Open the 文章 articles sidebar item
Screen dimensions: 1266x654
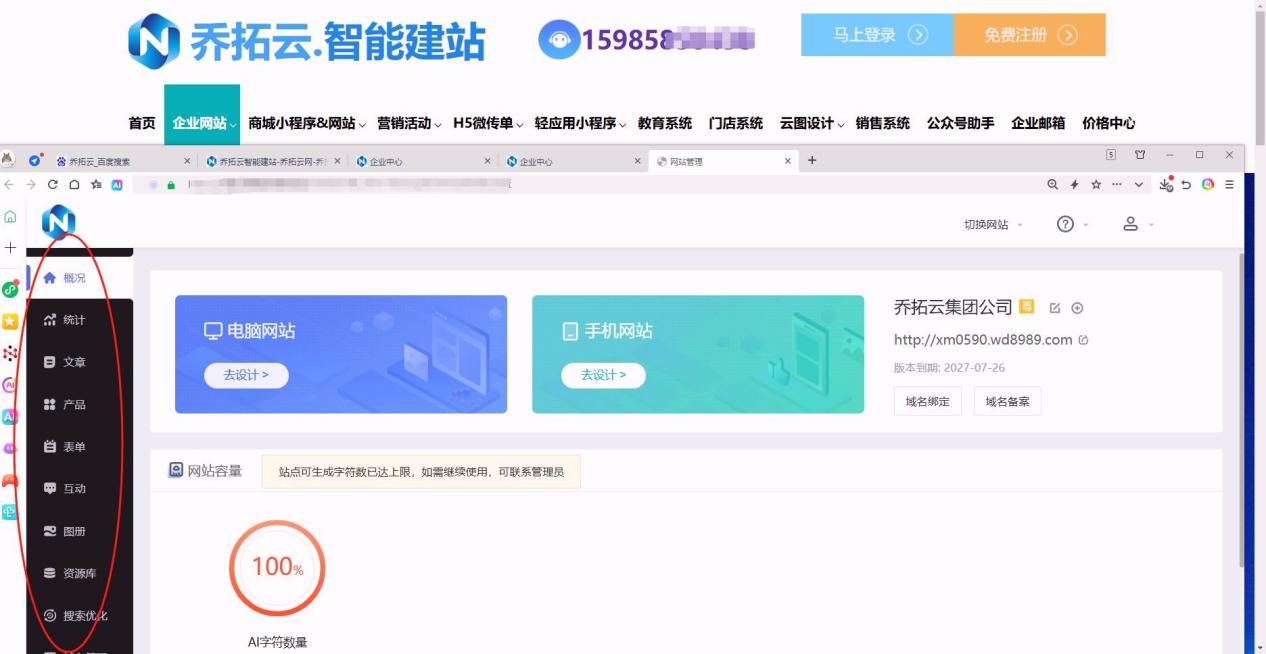[80, 362]
